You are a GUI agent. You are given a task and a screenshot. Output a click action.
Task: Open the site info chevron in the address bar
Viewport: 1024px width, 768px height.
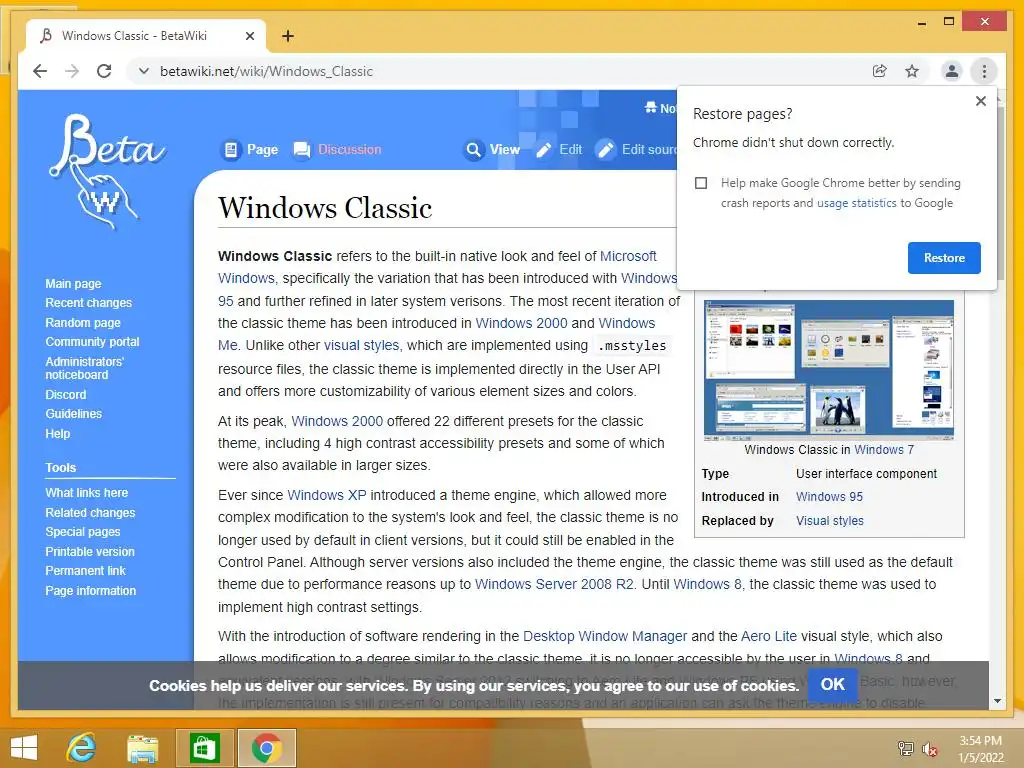click(x=144, y=71)
